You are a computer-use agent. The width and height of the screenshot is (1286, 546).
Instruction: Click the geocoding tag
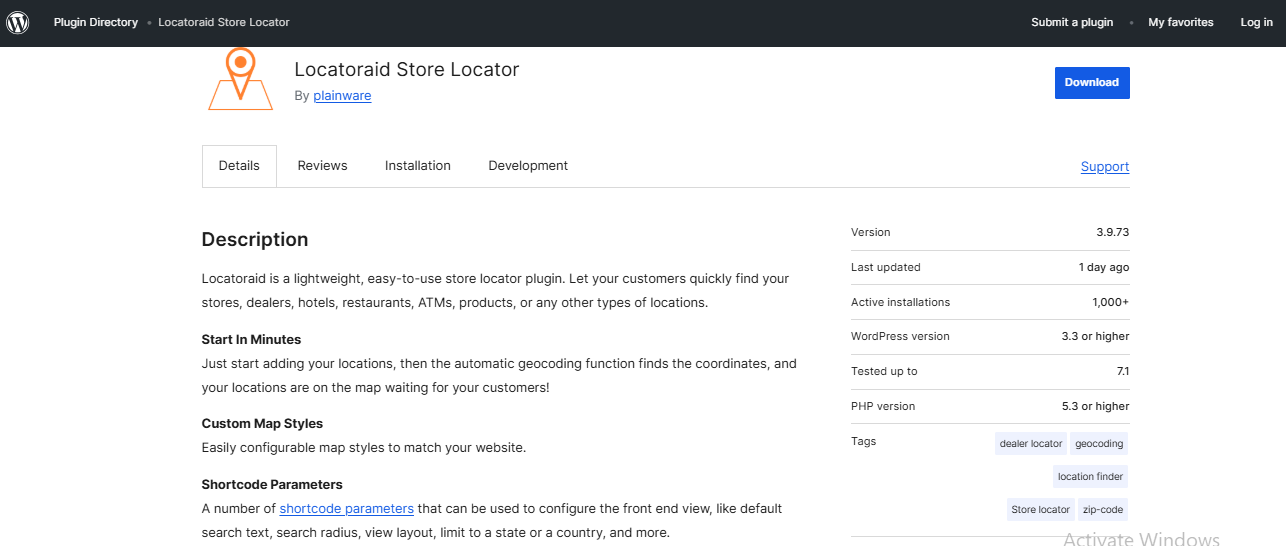[x=1099, y=444]
